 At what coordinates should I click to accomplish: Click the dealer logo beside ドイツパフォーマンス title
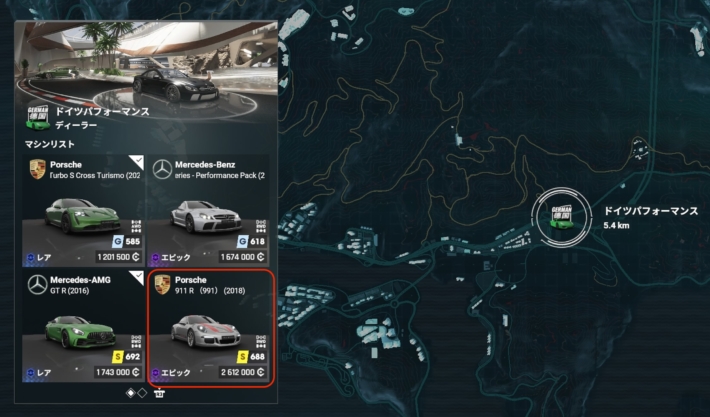click(38, 118)
